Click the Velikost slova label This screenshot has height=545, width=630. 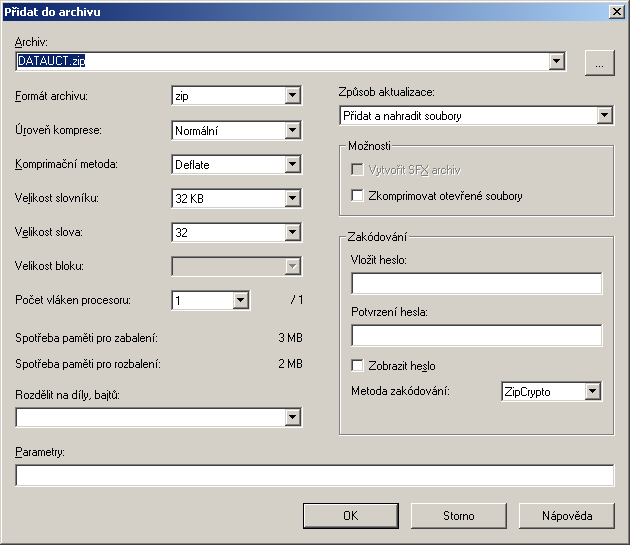49,232
